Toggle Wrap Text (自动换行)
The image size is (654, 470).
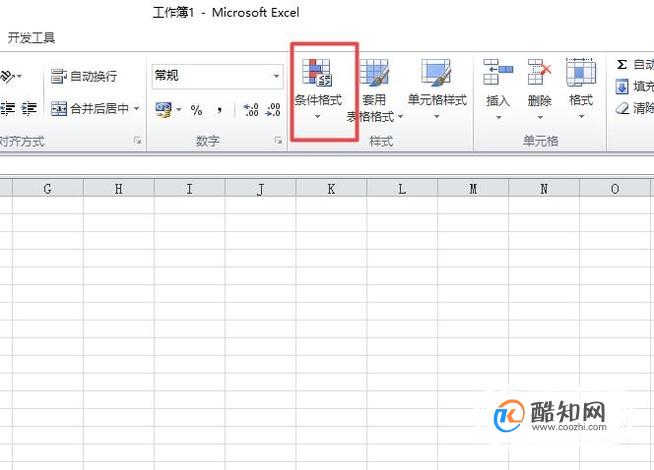pyautogui.click(x=83, y=76)
